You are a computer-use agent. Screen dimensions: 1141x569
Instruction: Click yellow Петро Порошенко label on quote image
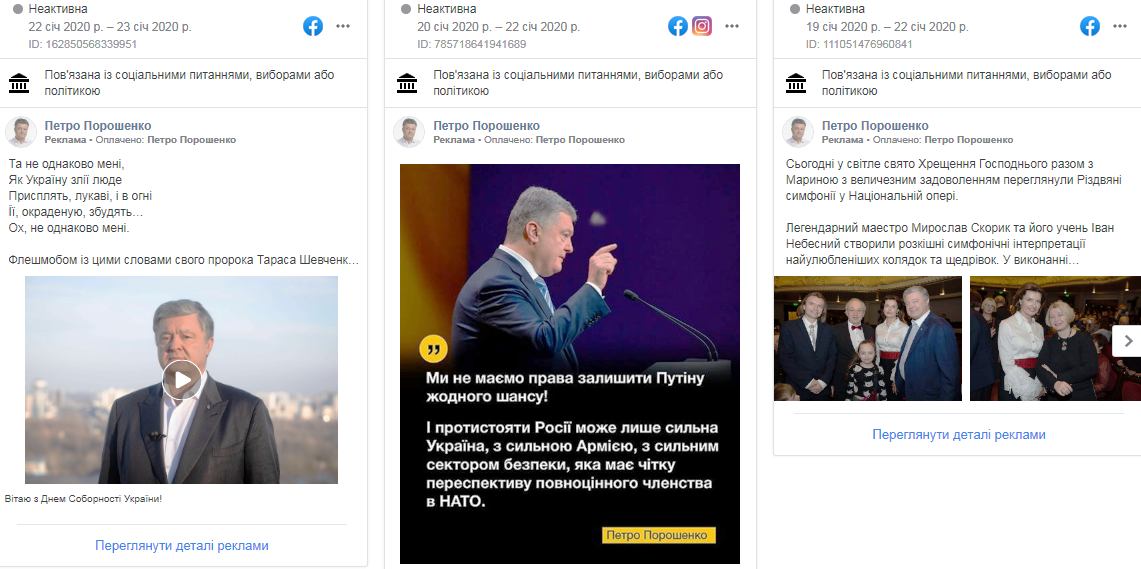(660, 535)
